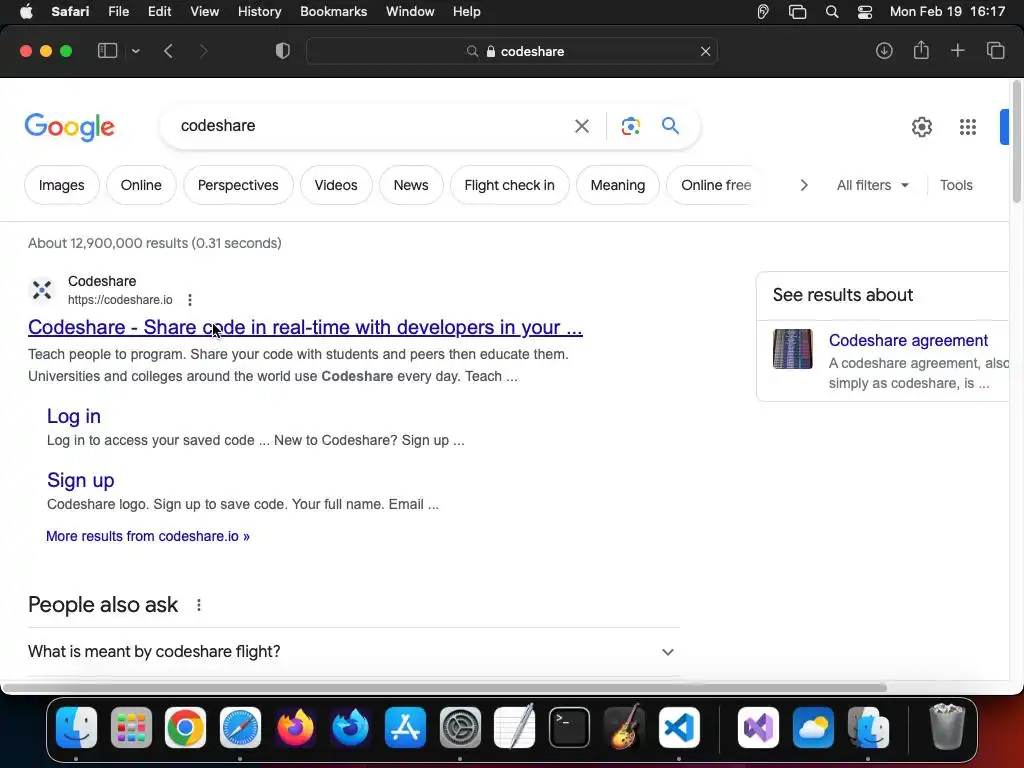Image resolution: width=1024 pixels, height=768 pixels.
Task: Select the Perspectives filter
Action: pyautogui.click(x=238, y=185)
